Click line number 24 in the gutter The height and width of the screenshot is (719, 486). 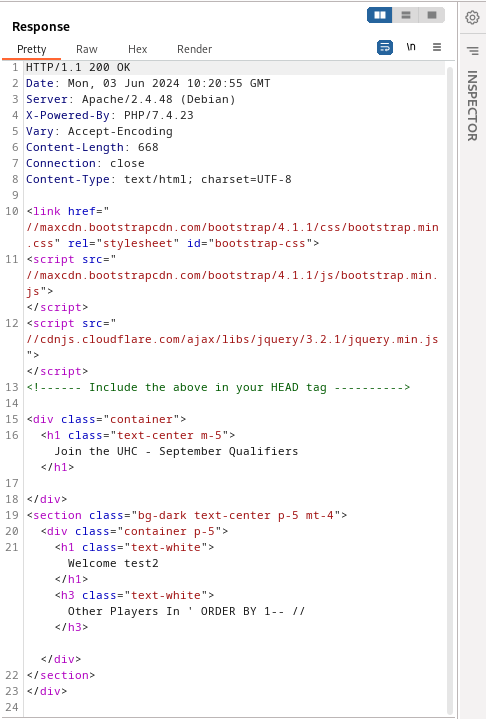coord(12,707)
